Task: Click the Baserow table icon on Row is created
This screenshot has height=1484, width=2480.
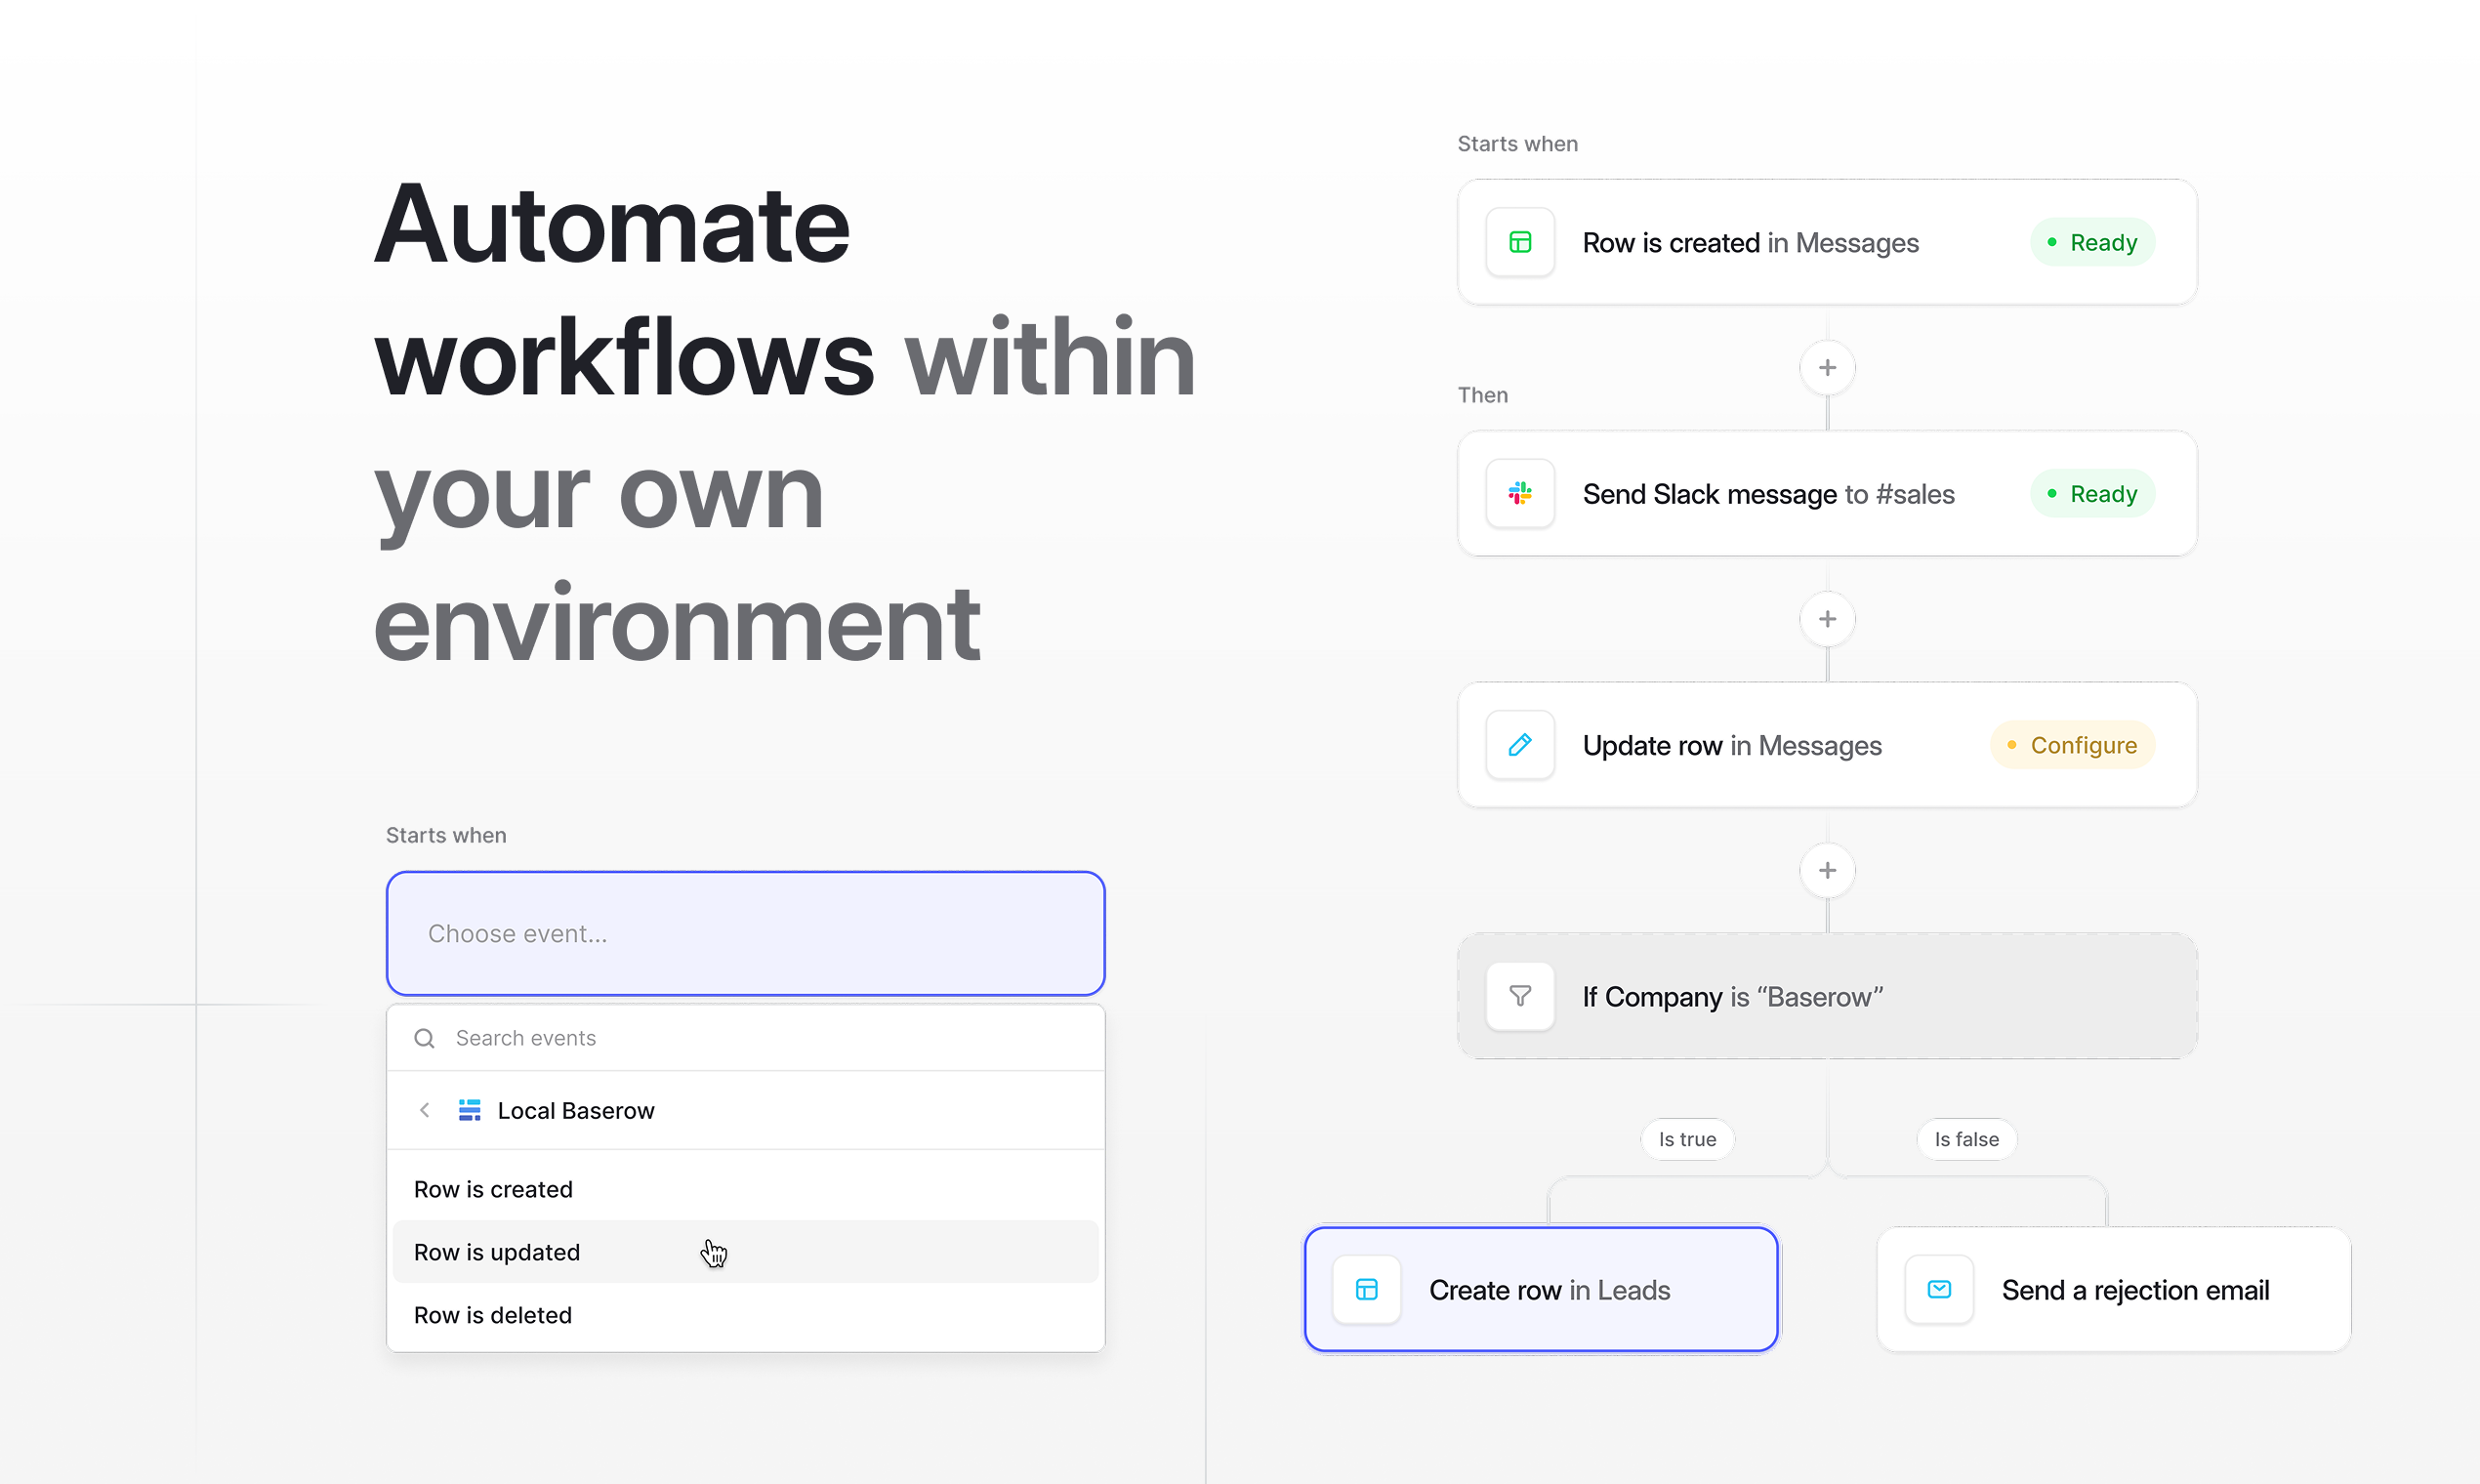Action: click(x=1520, y=241)
